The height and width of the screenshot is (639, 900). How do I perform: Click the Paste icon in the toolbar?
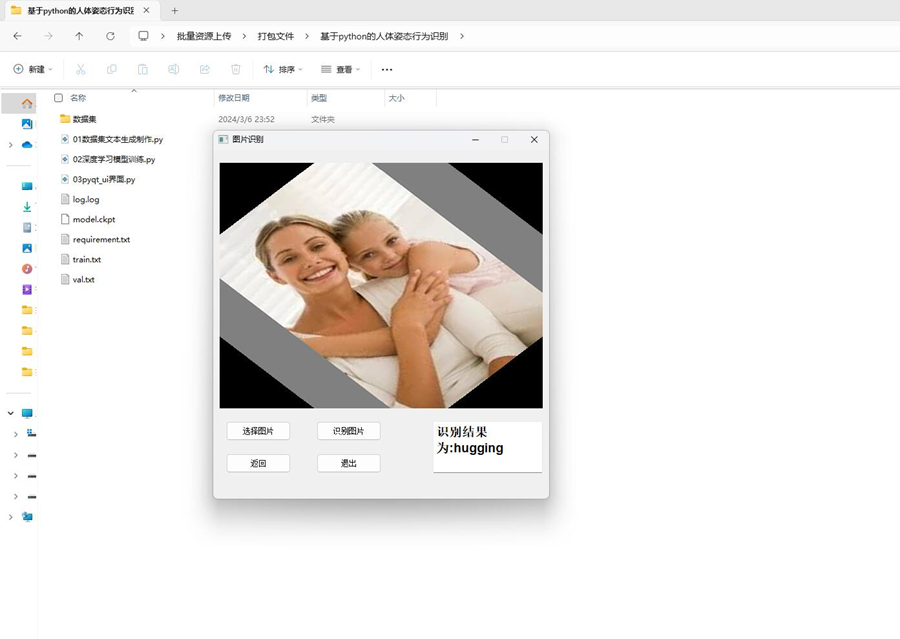point(143,69)
